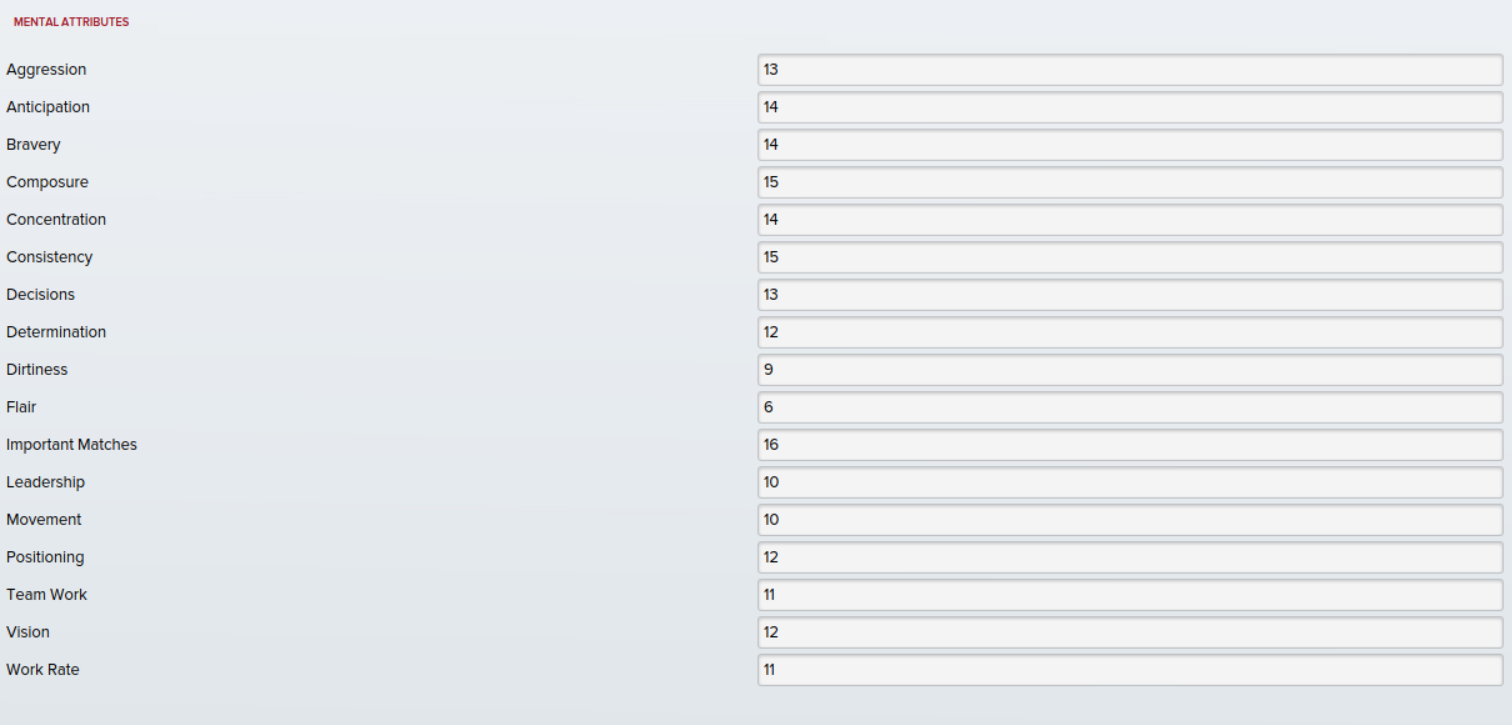
Task: Select the Dirtiness value field
Action: pyautogui.click(x=1130, y=370)
